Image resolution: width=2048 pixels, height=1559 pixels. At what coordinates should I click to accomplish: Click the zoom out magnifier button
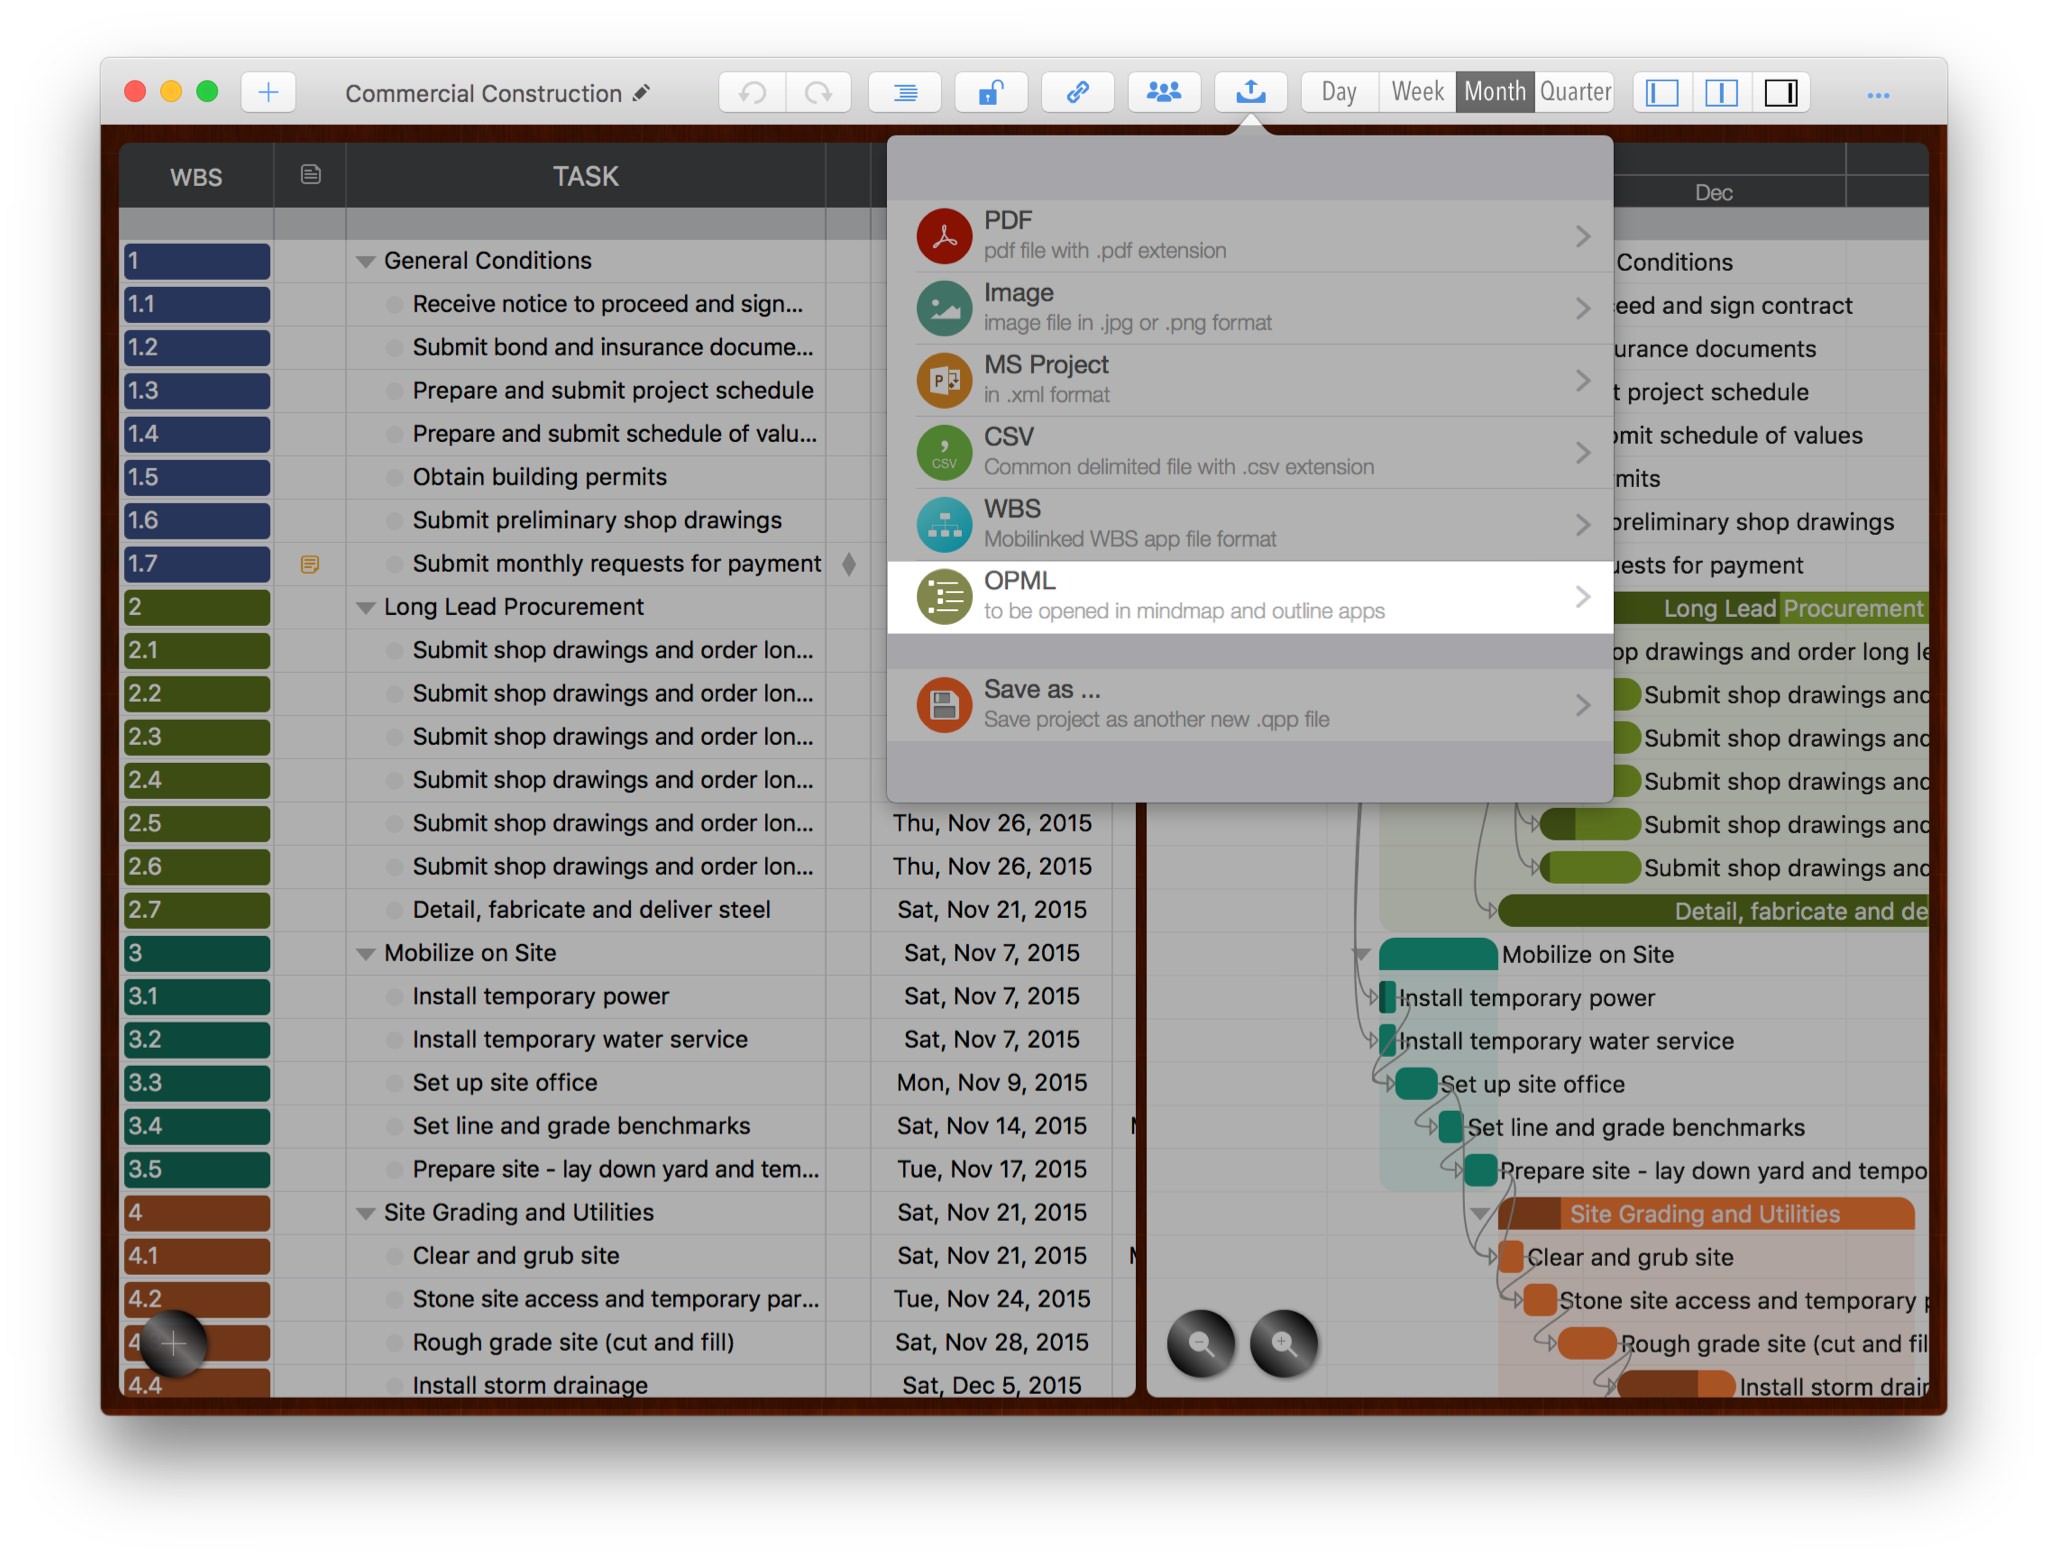(1201, 1343)
